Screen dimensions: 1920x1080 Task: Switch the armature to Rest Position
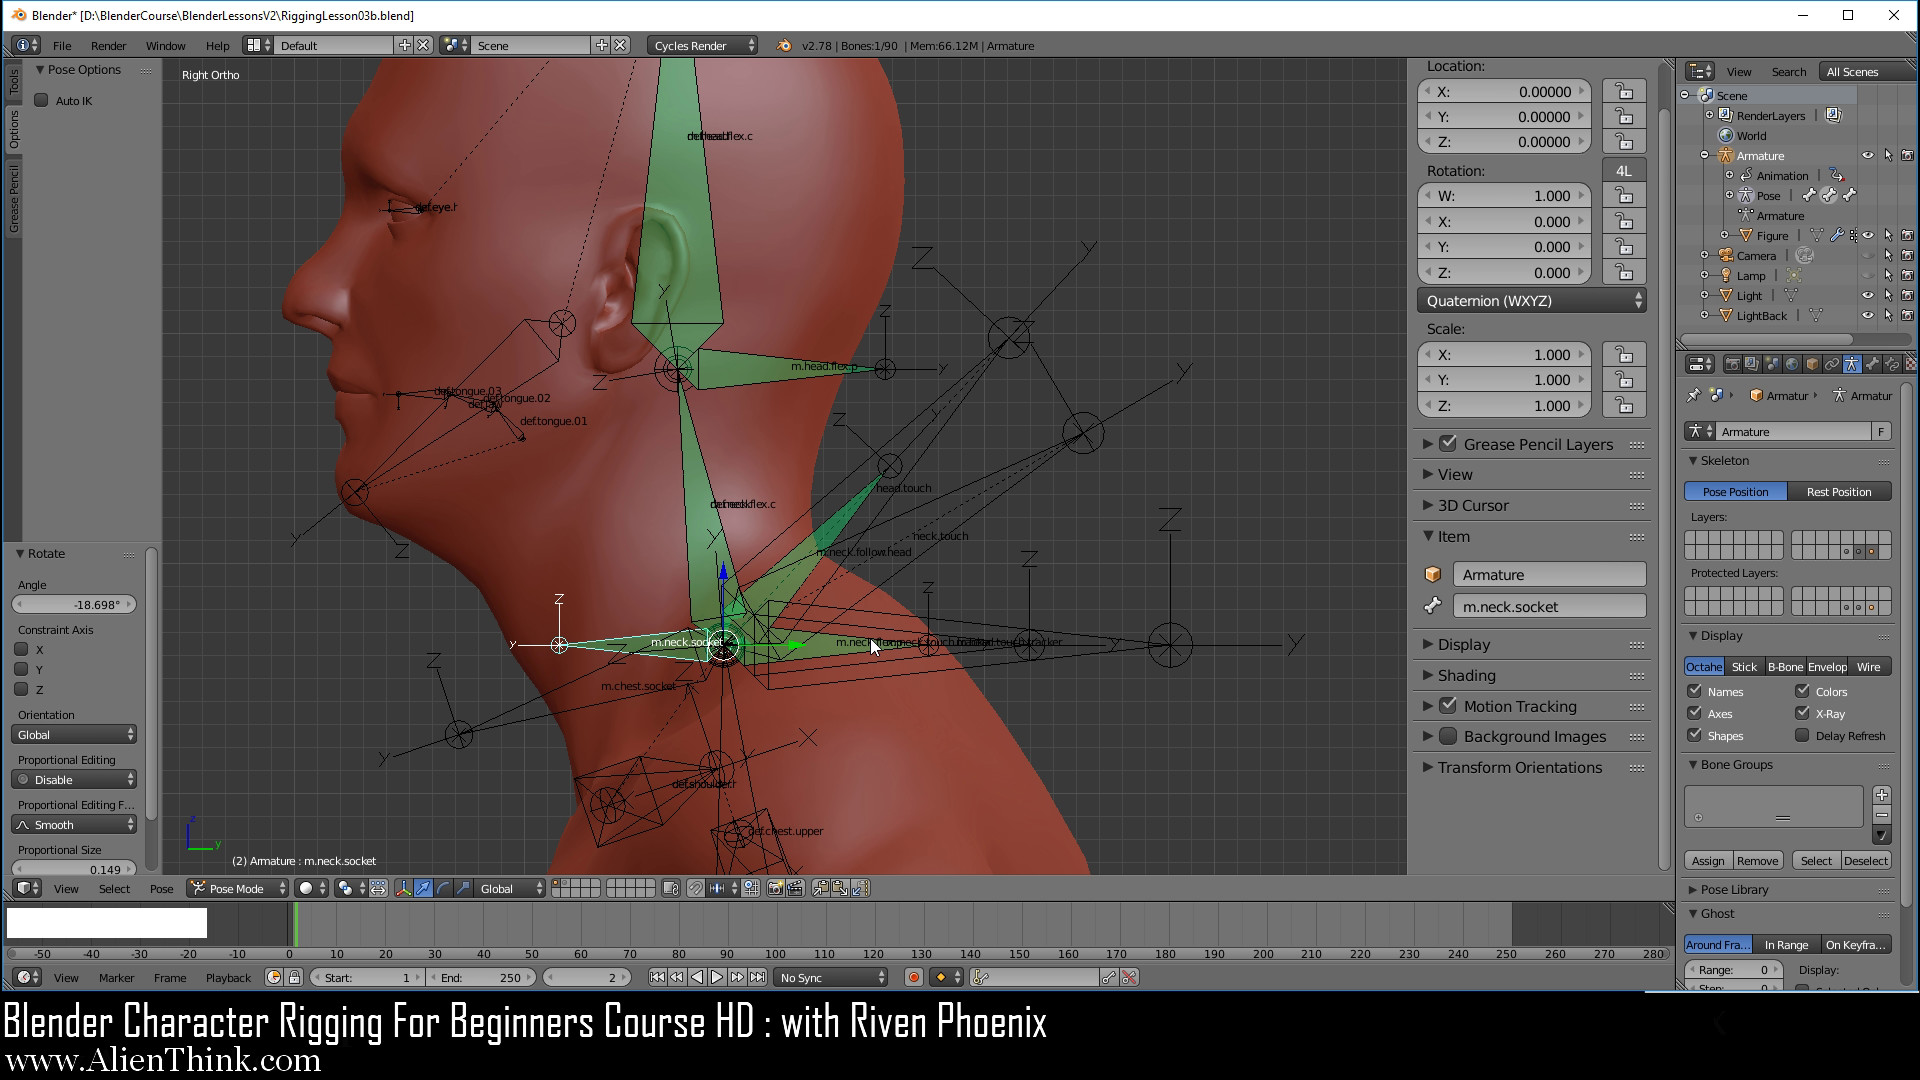[1839, 491]
